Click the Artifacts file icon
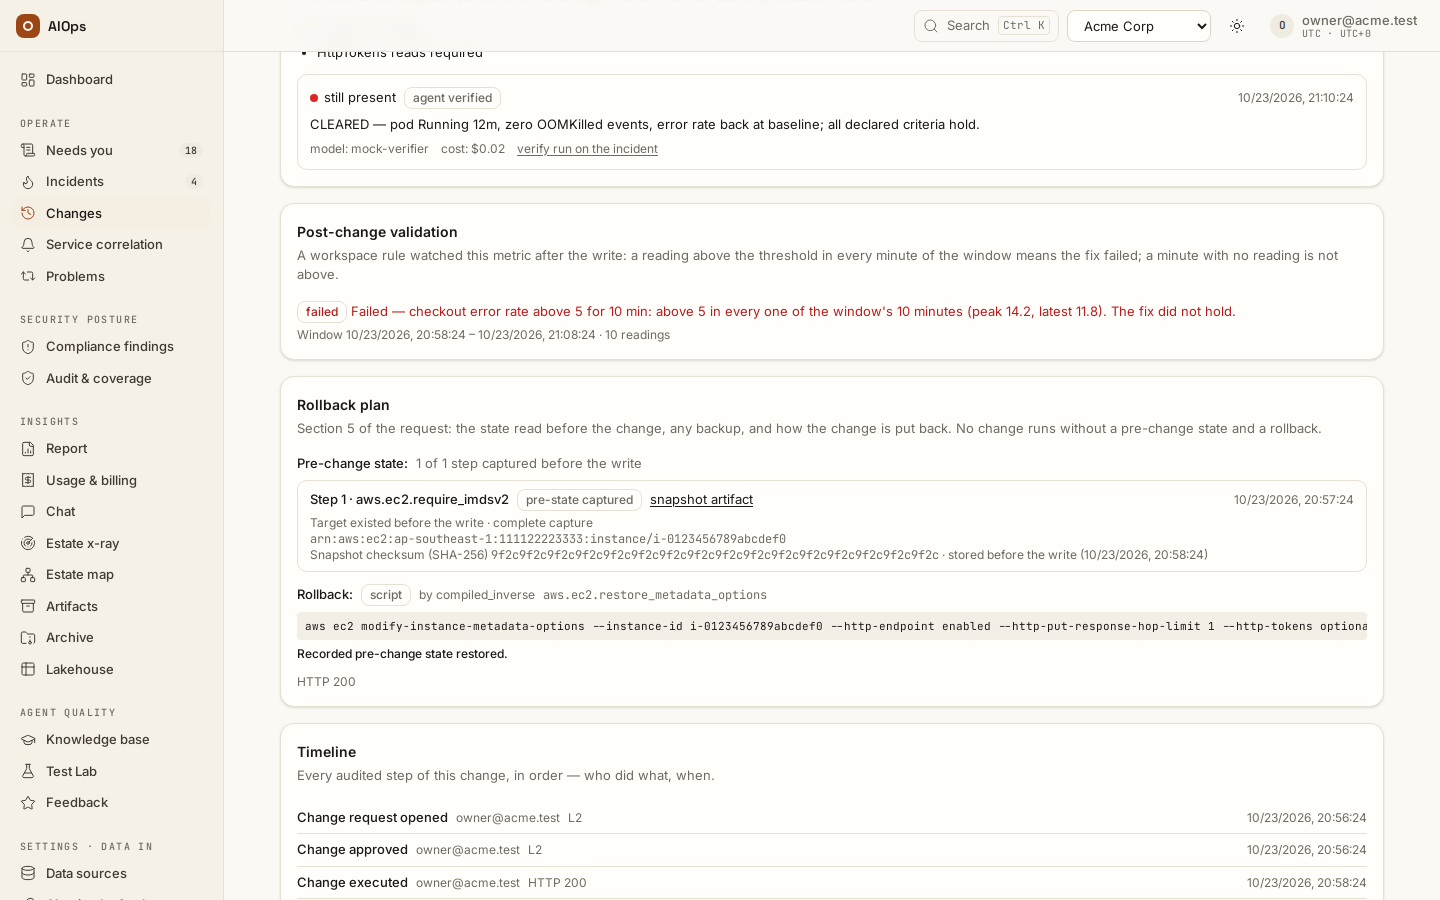This screenshot has height=900, width=1440. coord(28,607)
